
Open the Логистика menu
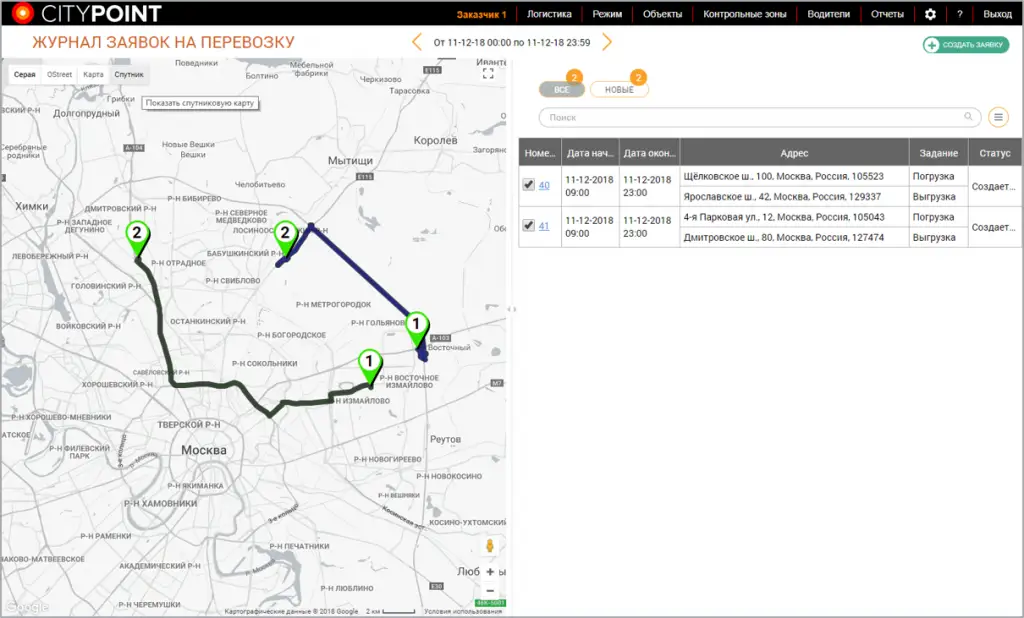point(549,14)
